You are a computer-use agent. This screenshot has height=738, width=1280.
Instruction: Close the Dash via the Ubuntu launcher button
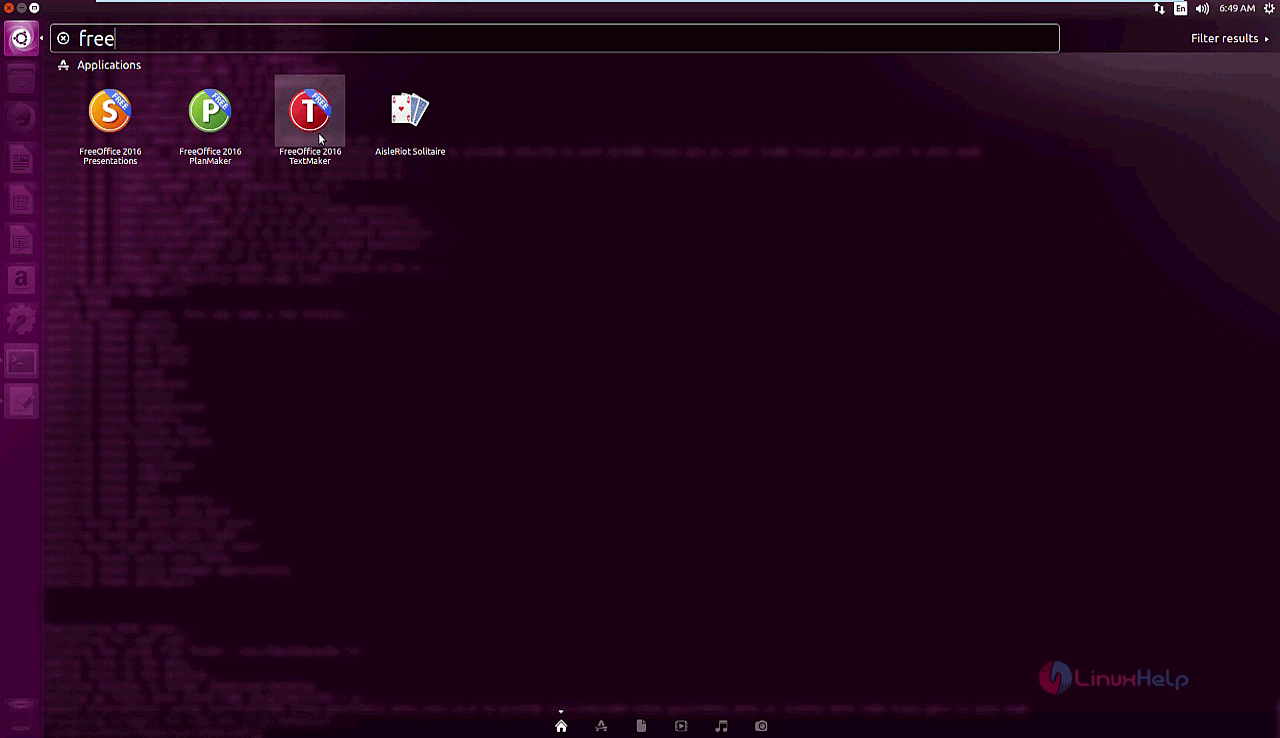[21, 39]
